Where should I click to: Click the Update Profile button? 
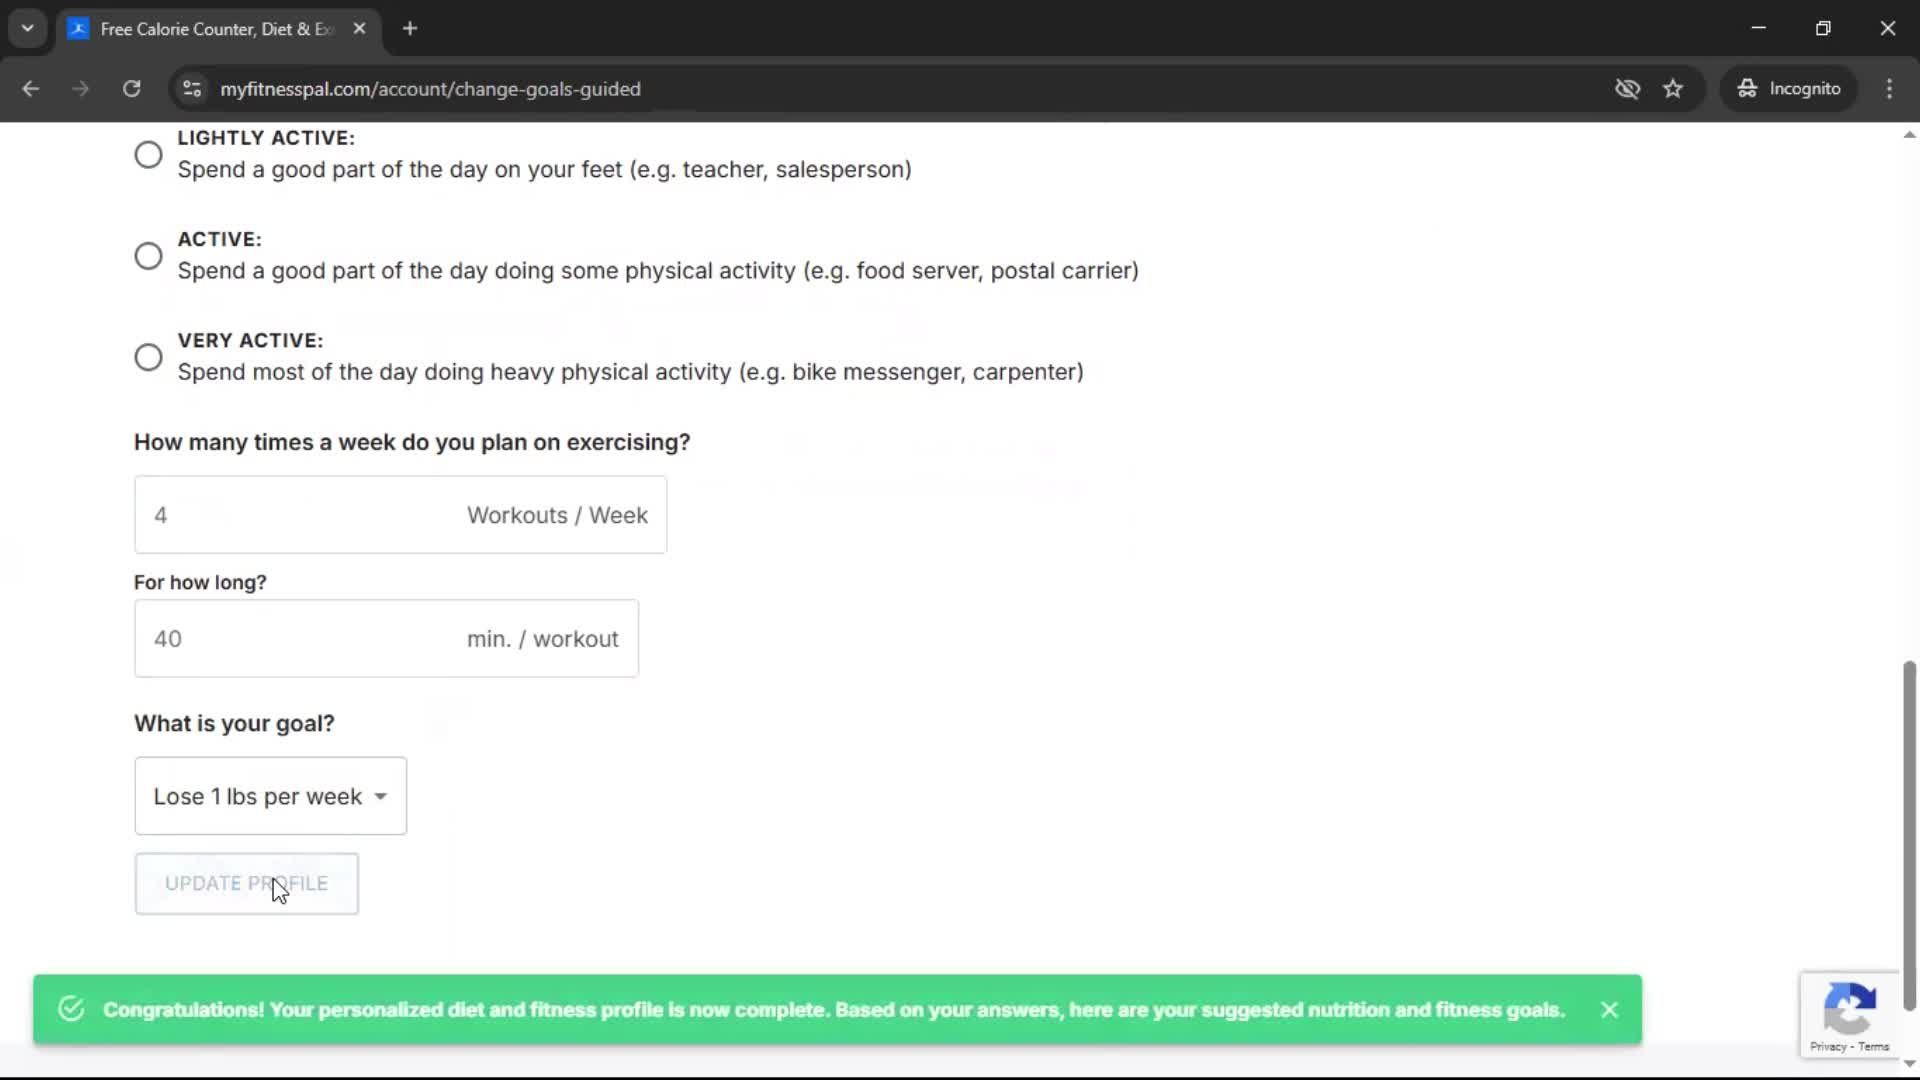[x=246, y=884]
